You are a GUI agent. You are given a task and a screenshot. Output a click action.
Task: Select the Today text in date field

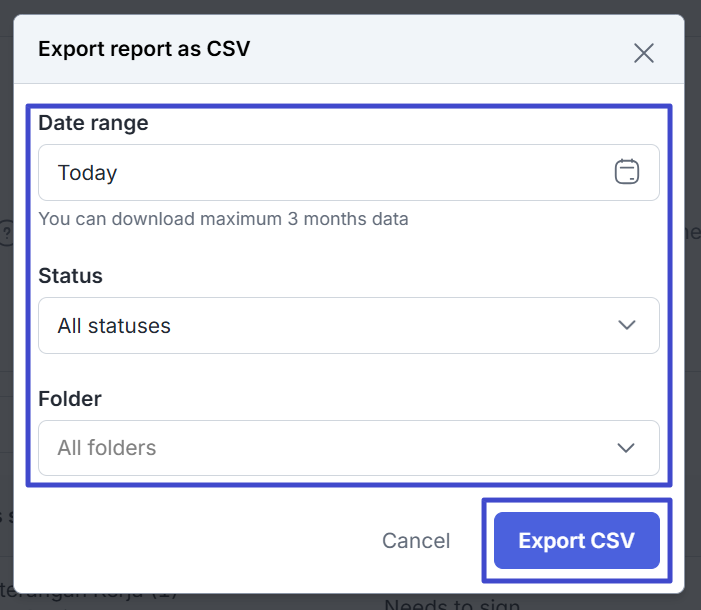[87, 173]
